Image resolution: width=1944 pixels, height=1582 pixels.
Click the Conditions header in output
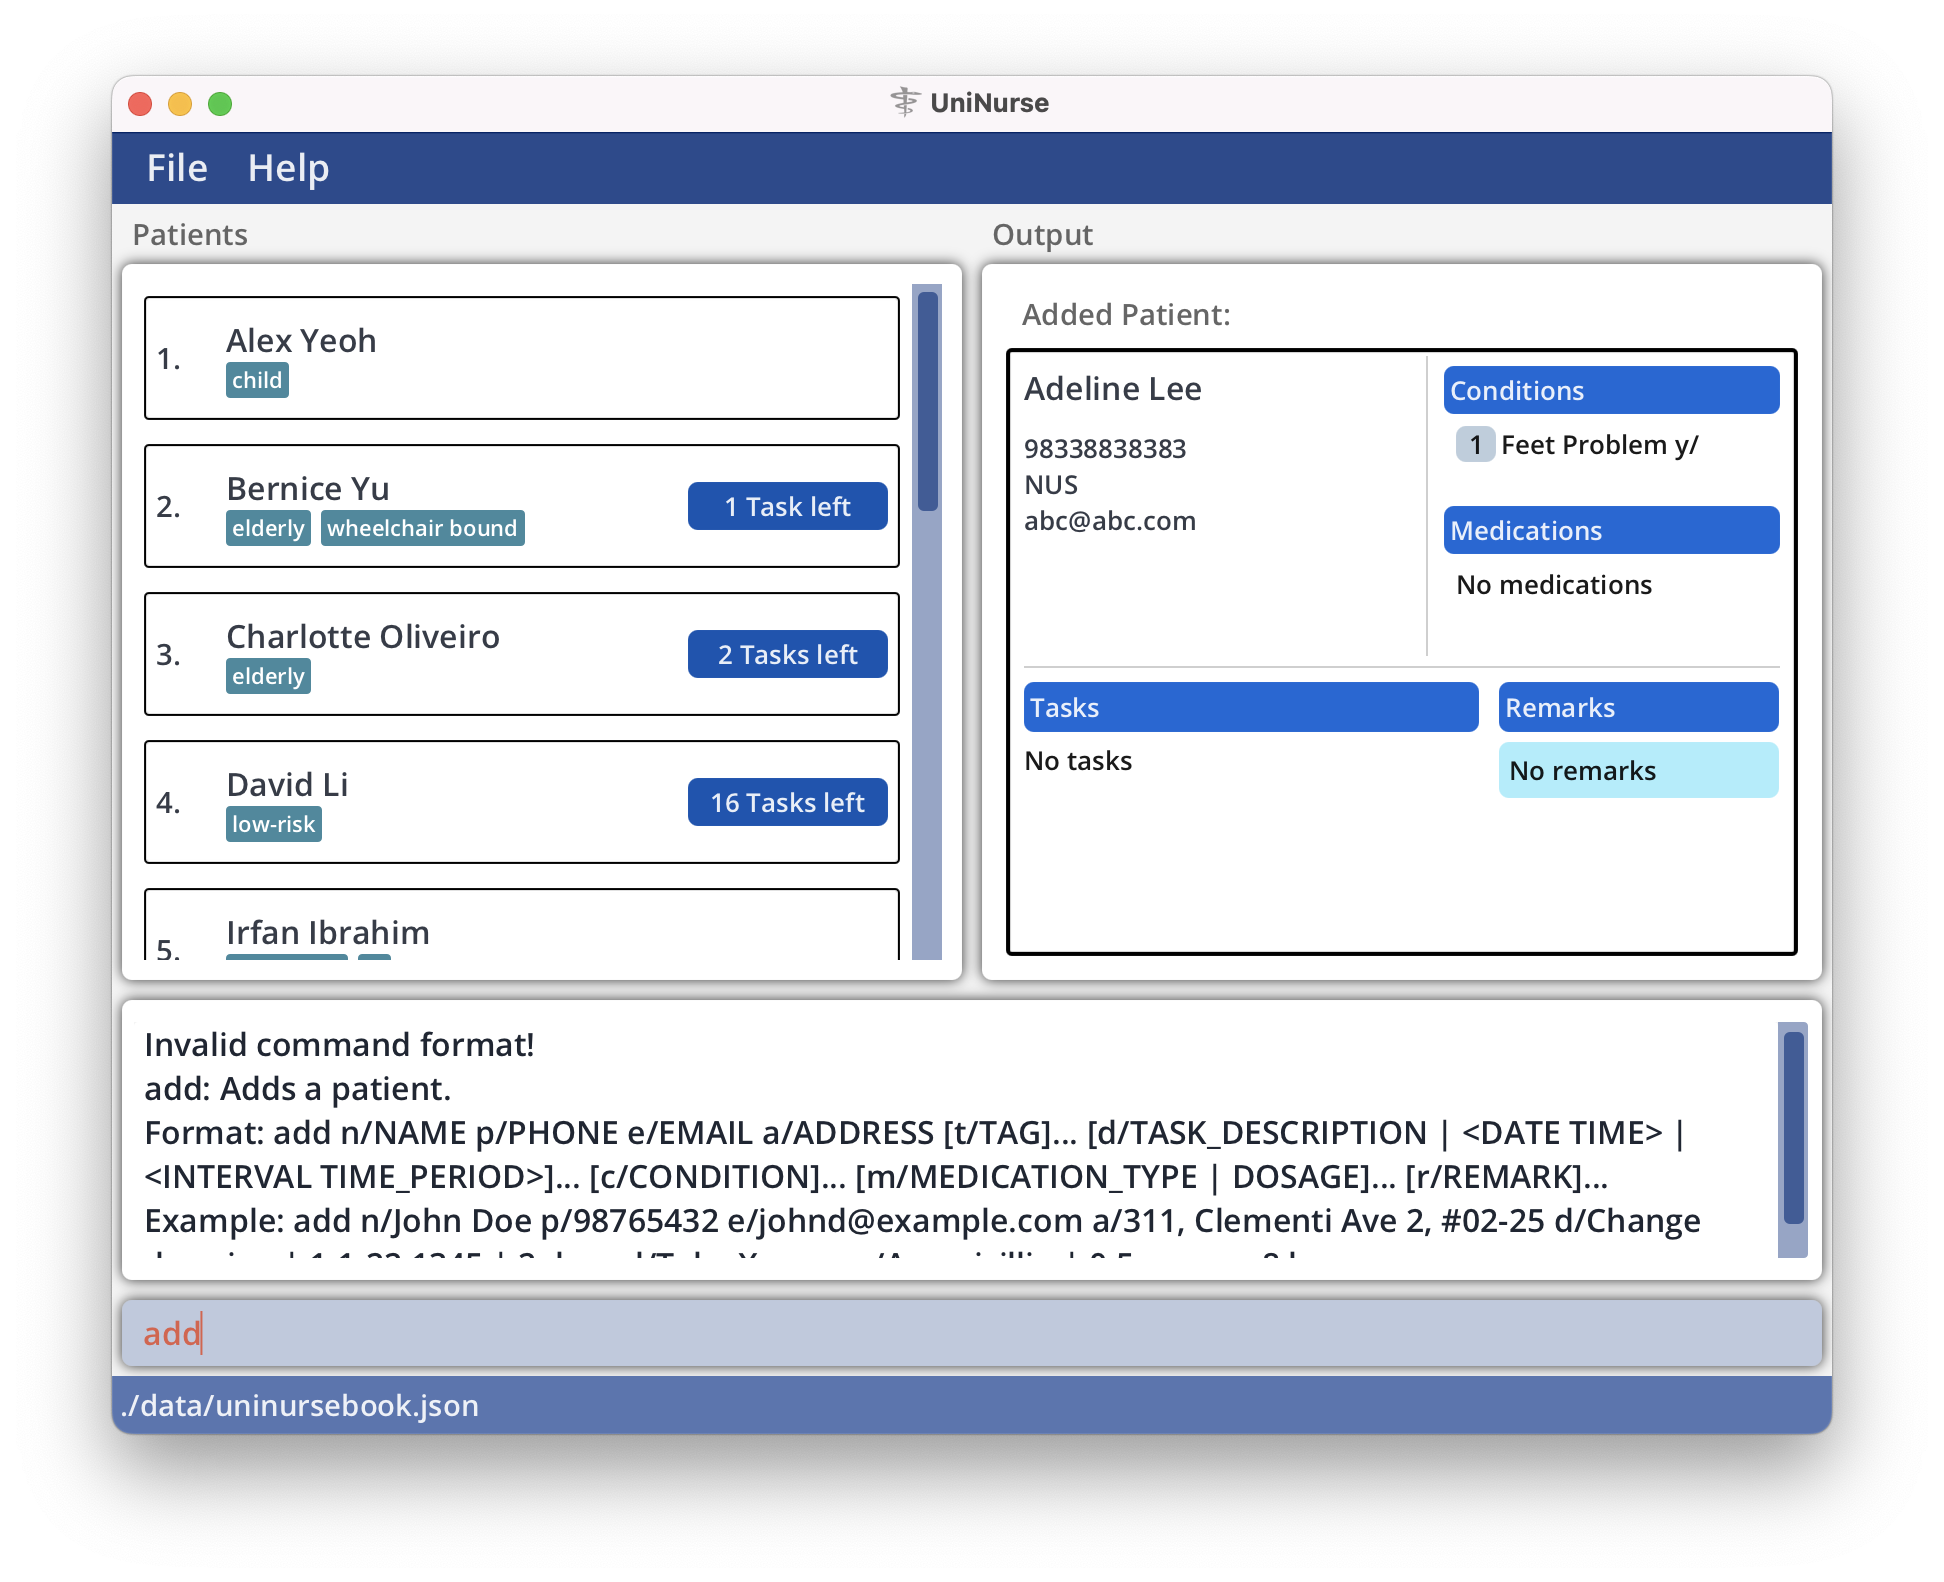(x=1610, y=390)
